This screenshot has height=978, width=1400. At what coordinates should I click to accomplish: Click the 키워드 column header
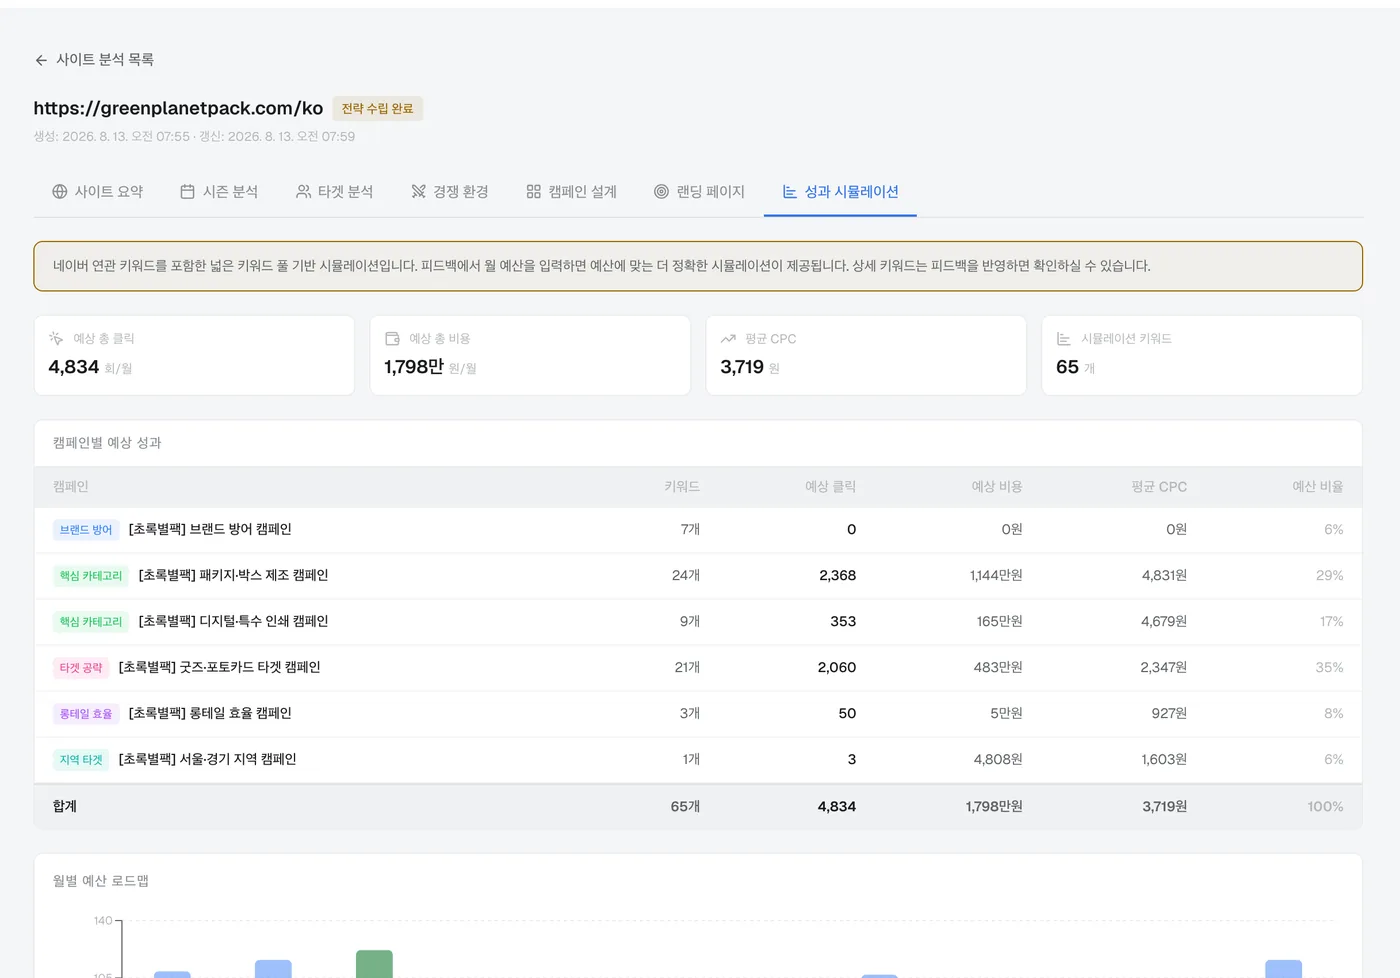pos(682,487)
